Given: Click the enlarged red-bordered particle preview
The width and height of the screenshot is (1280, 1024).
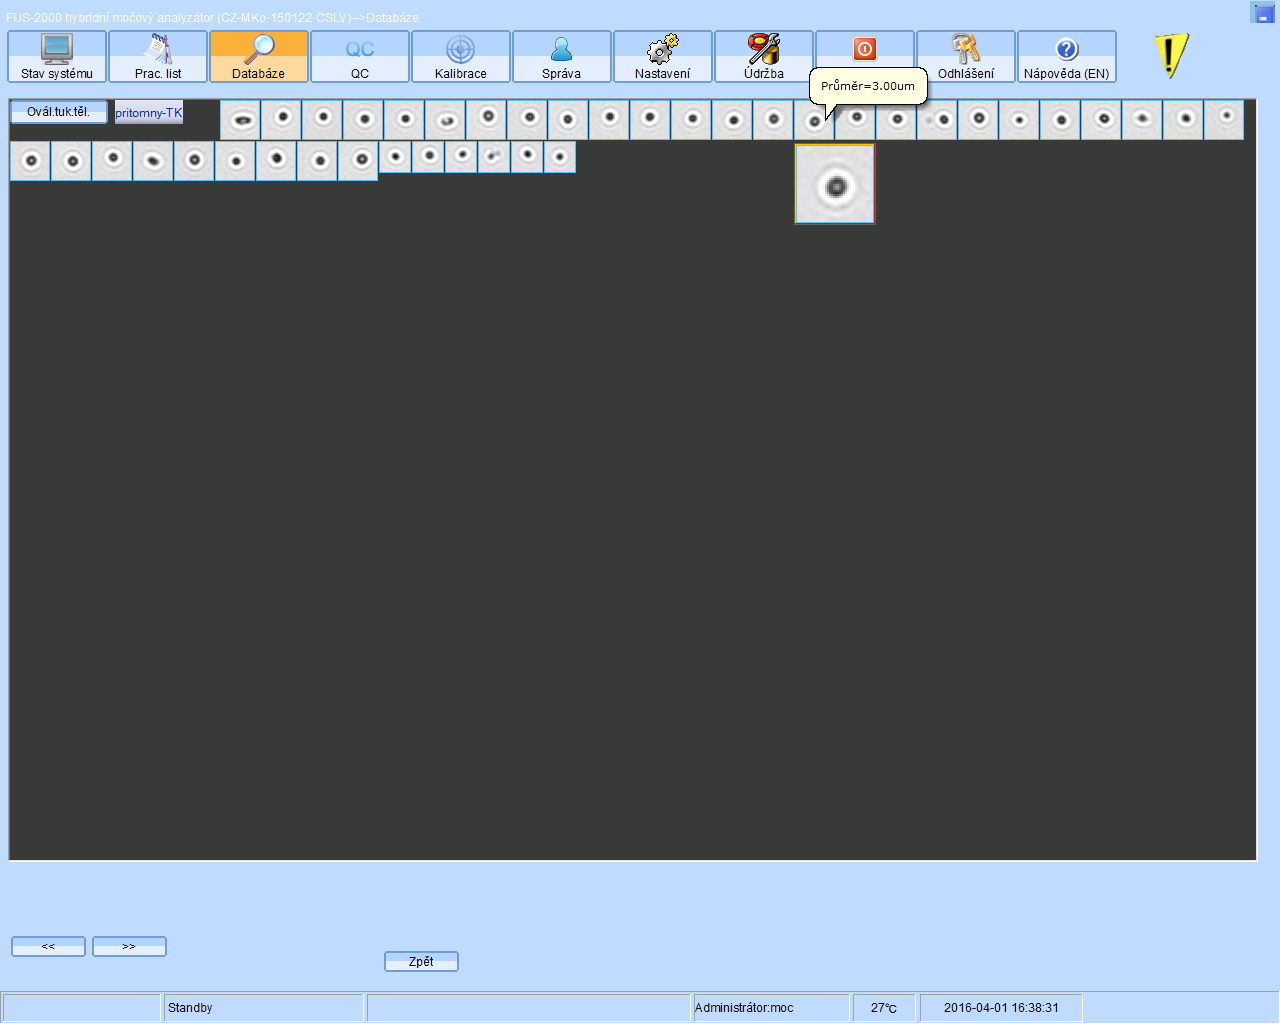Looking at the screenshot, I should [835, 184].
